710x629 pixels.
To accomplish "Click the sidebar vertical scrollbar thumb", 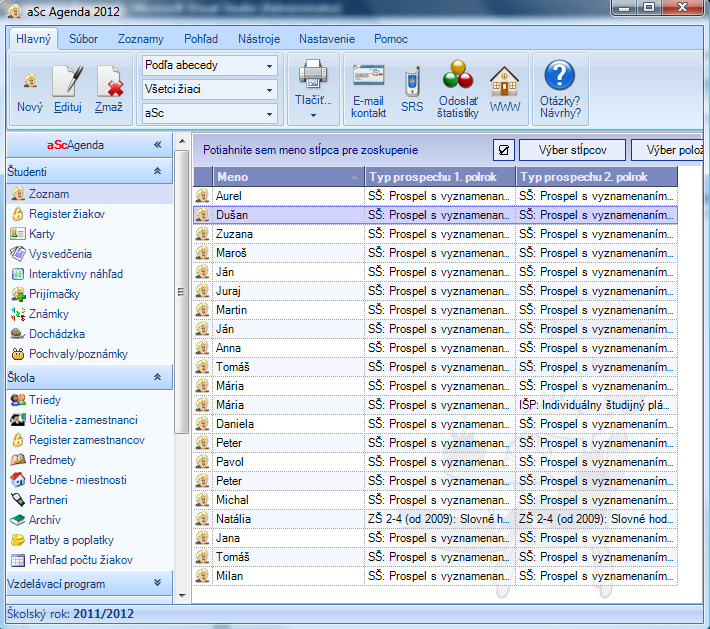I will click(x=182, y=292).
